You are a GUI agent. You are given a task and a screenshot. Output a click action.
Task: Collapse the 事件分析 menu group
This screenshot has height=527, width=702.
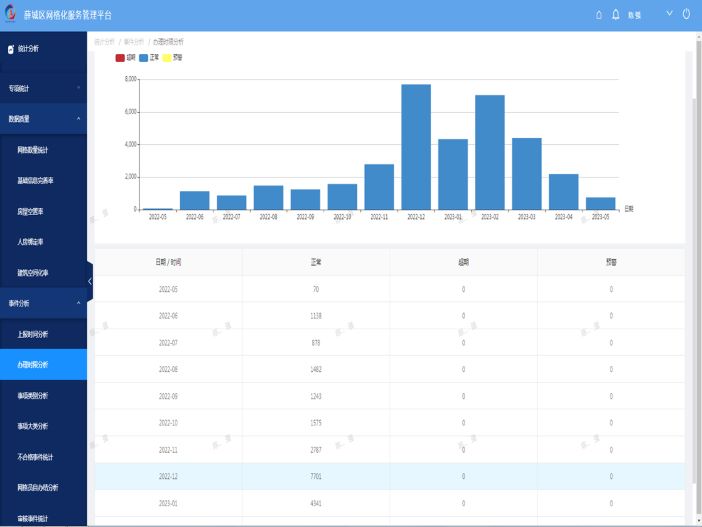(43, 303)
